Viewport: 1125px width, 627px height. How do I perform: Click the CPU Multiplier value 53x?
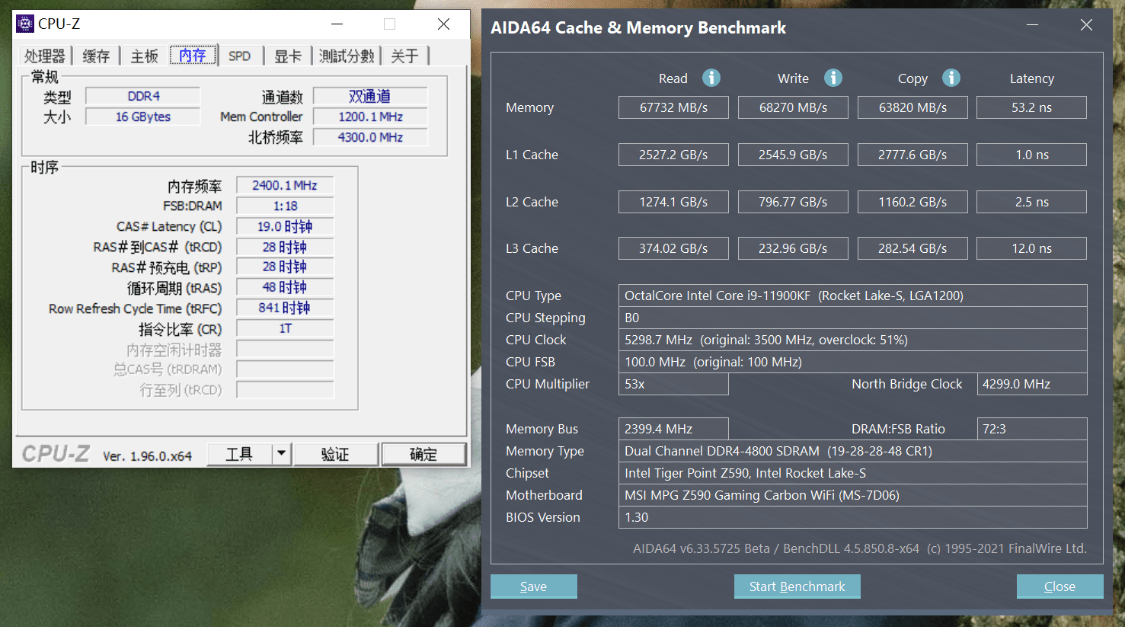pos(674,384)
